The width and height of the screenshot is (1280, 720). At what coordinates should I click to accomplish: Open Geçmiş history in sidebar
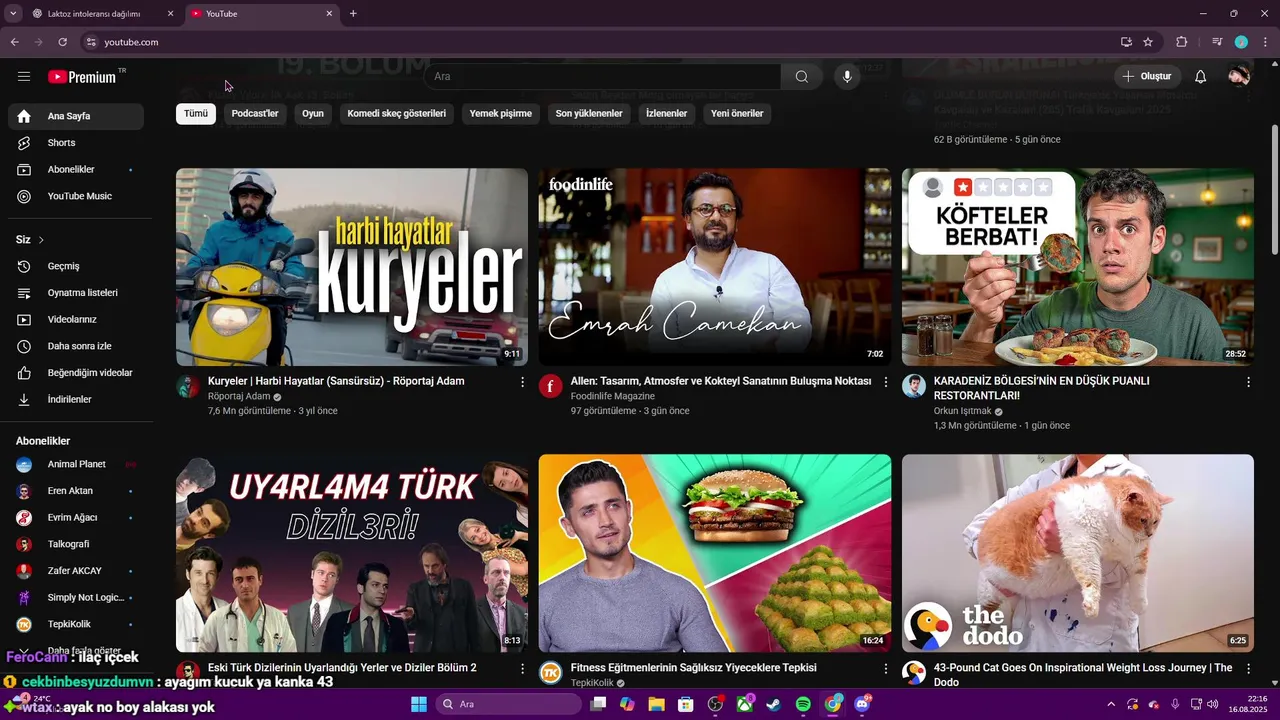point(76,266)
